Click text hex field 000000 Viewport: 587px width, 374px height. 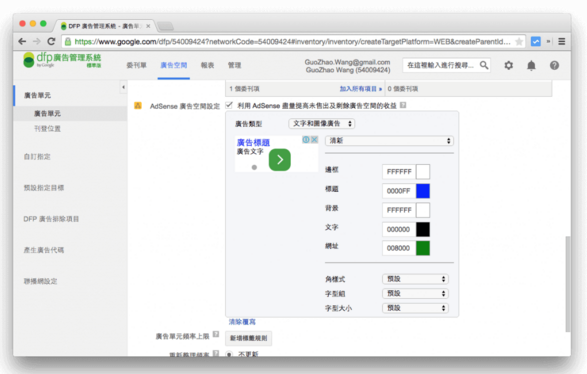coord(399,229)
